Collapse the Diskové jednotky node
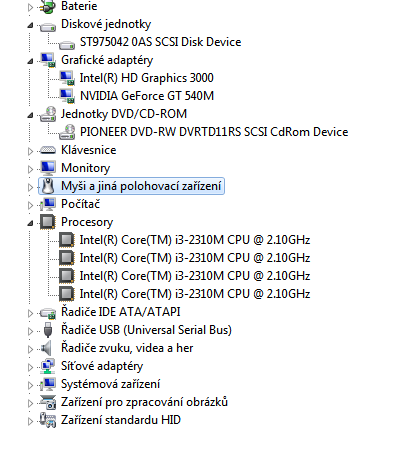 point(30,25)
